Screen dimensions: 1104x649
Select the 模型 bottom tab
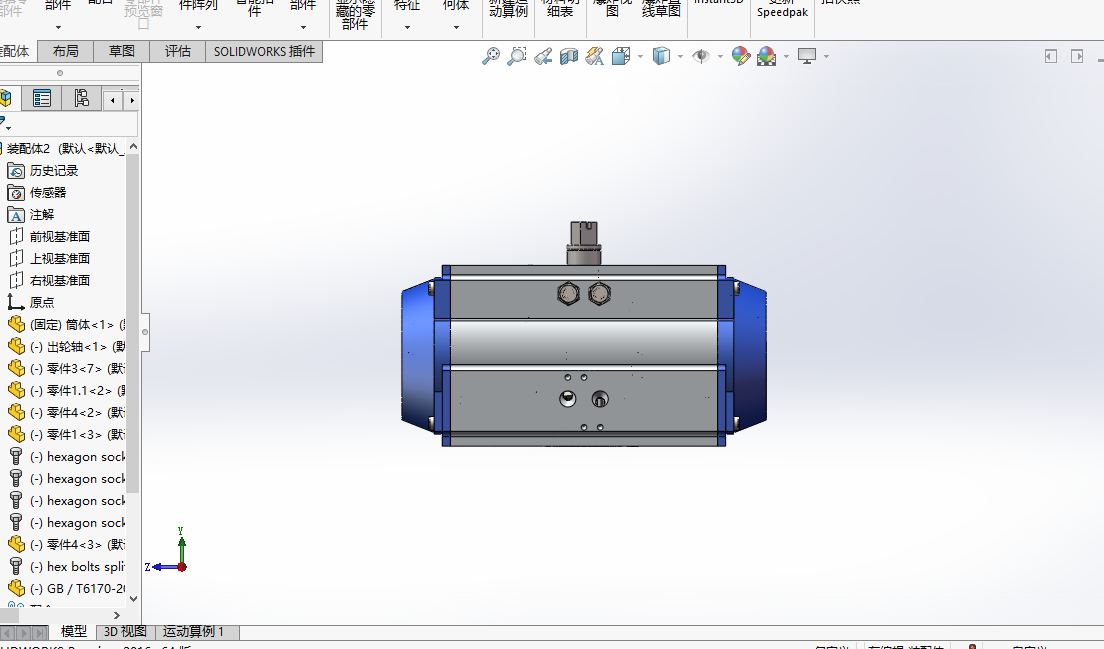[x=74, y=631]
